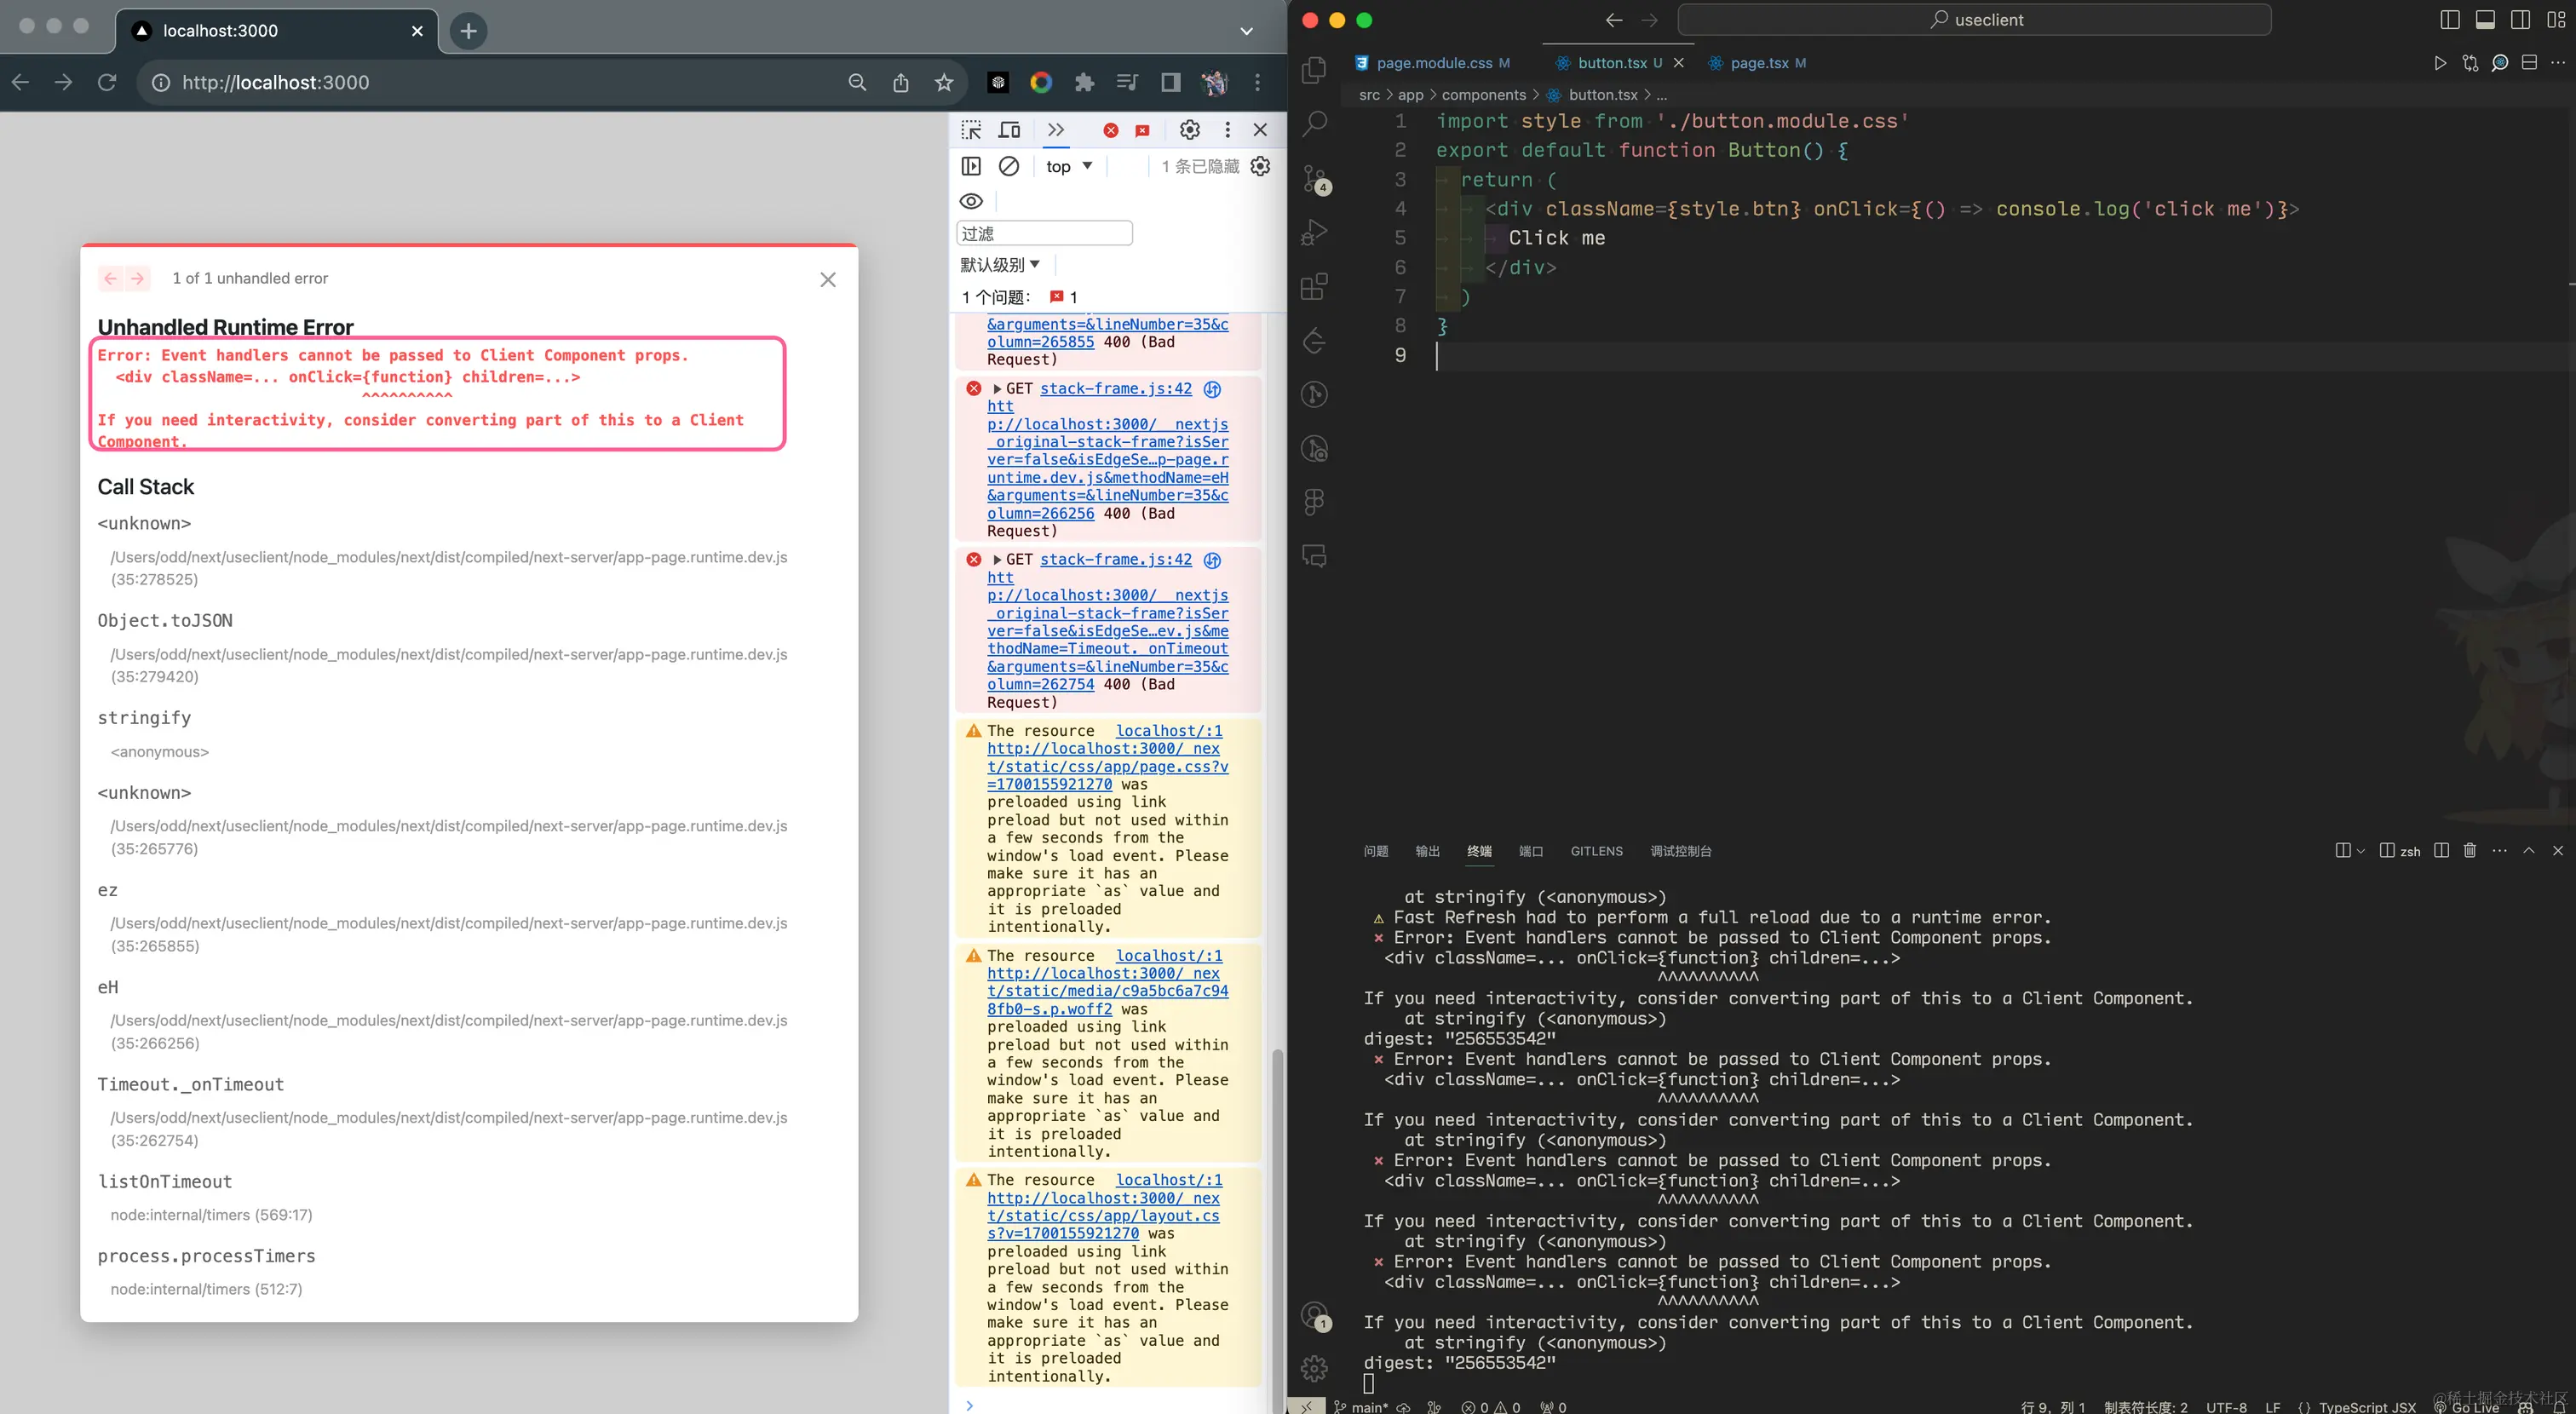Bookmark this page with the star icon
Screen dimensions: 2576x1414
click(944, 83)
